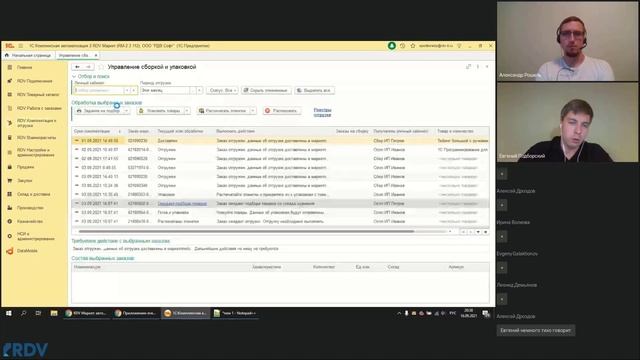Screen dimensions: 640x360
Task: Open the Повторы отгрузки link
Action: click(x=322, y=113)
